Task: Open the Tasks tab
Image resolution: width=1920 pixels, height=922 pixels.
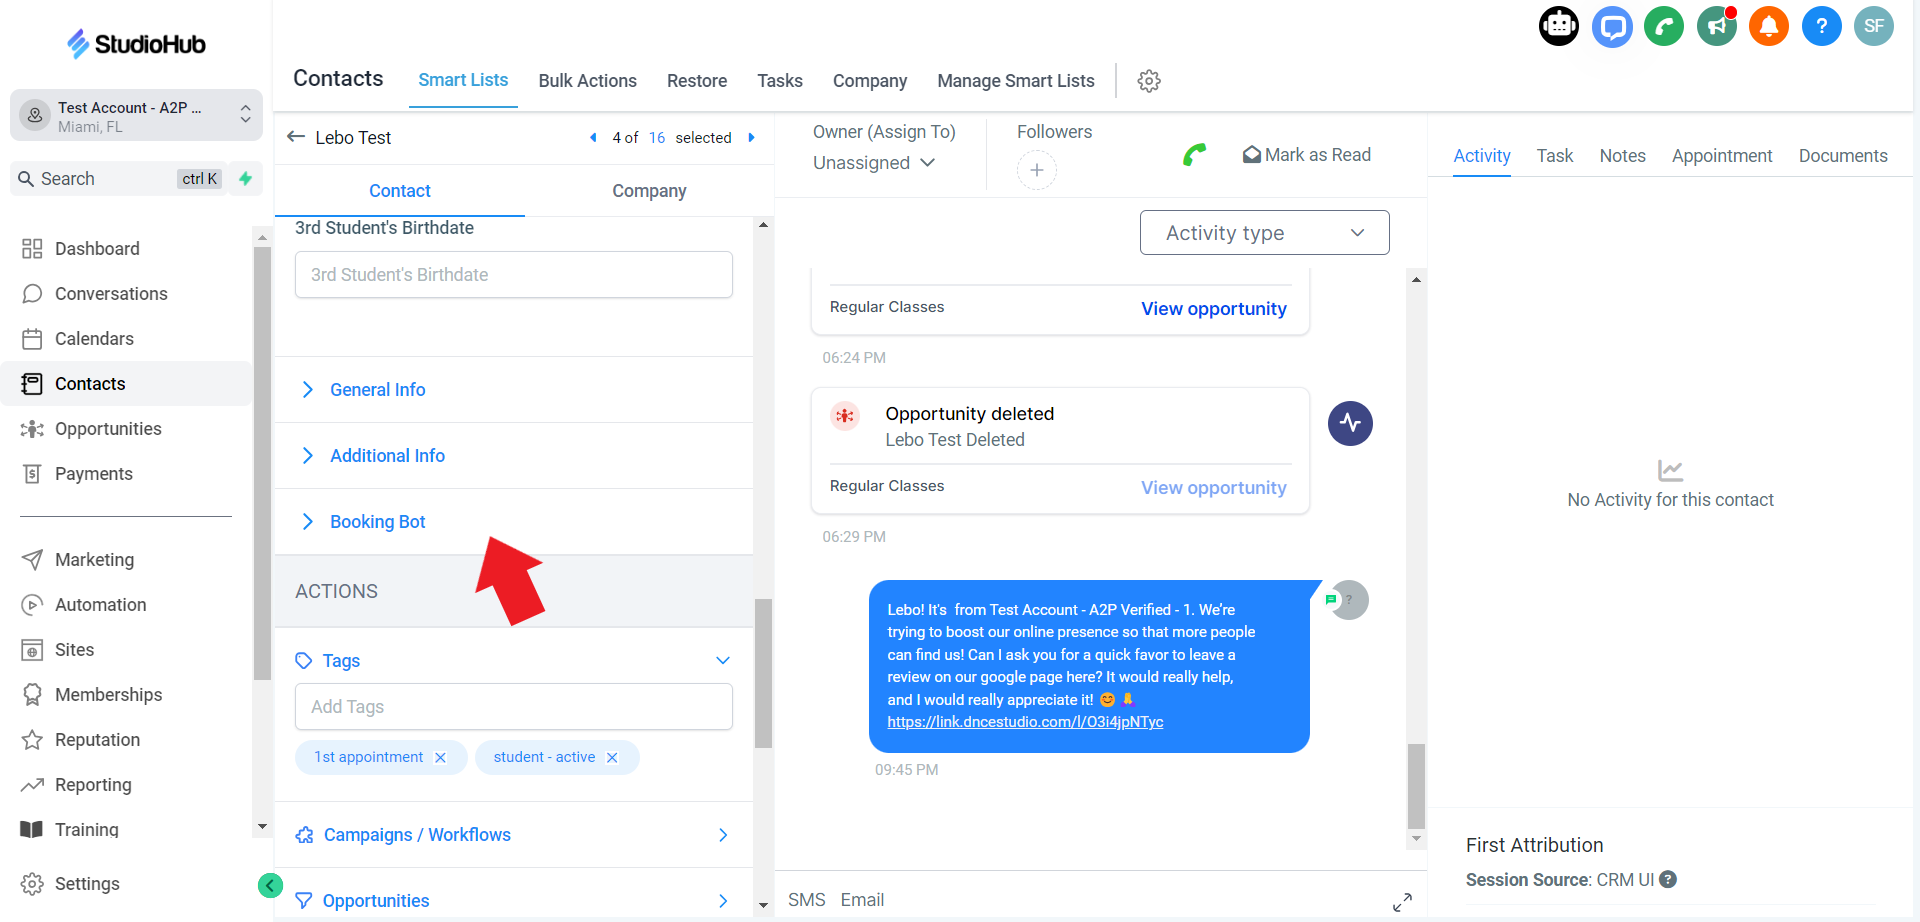Action: (x=780, y=81)
